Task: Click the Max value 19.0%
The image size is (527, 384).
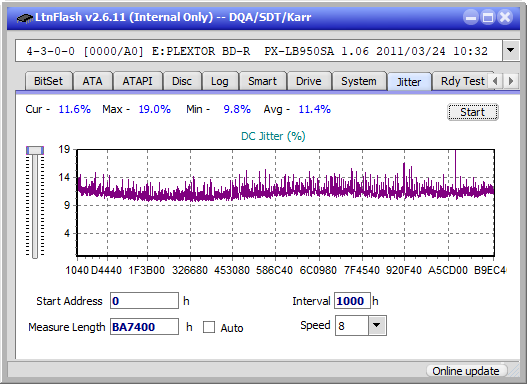Action: point(155,109)
